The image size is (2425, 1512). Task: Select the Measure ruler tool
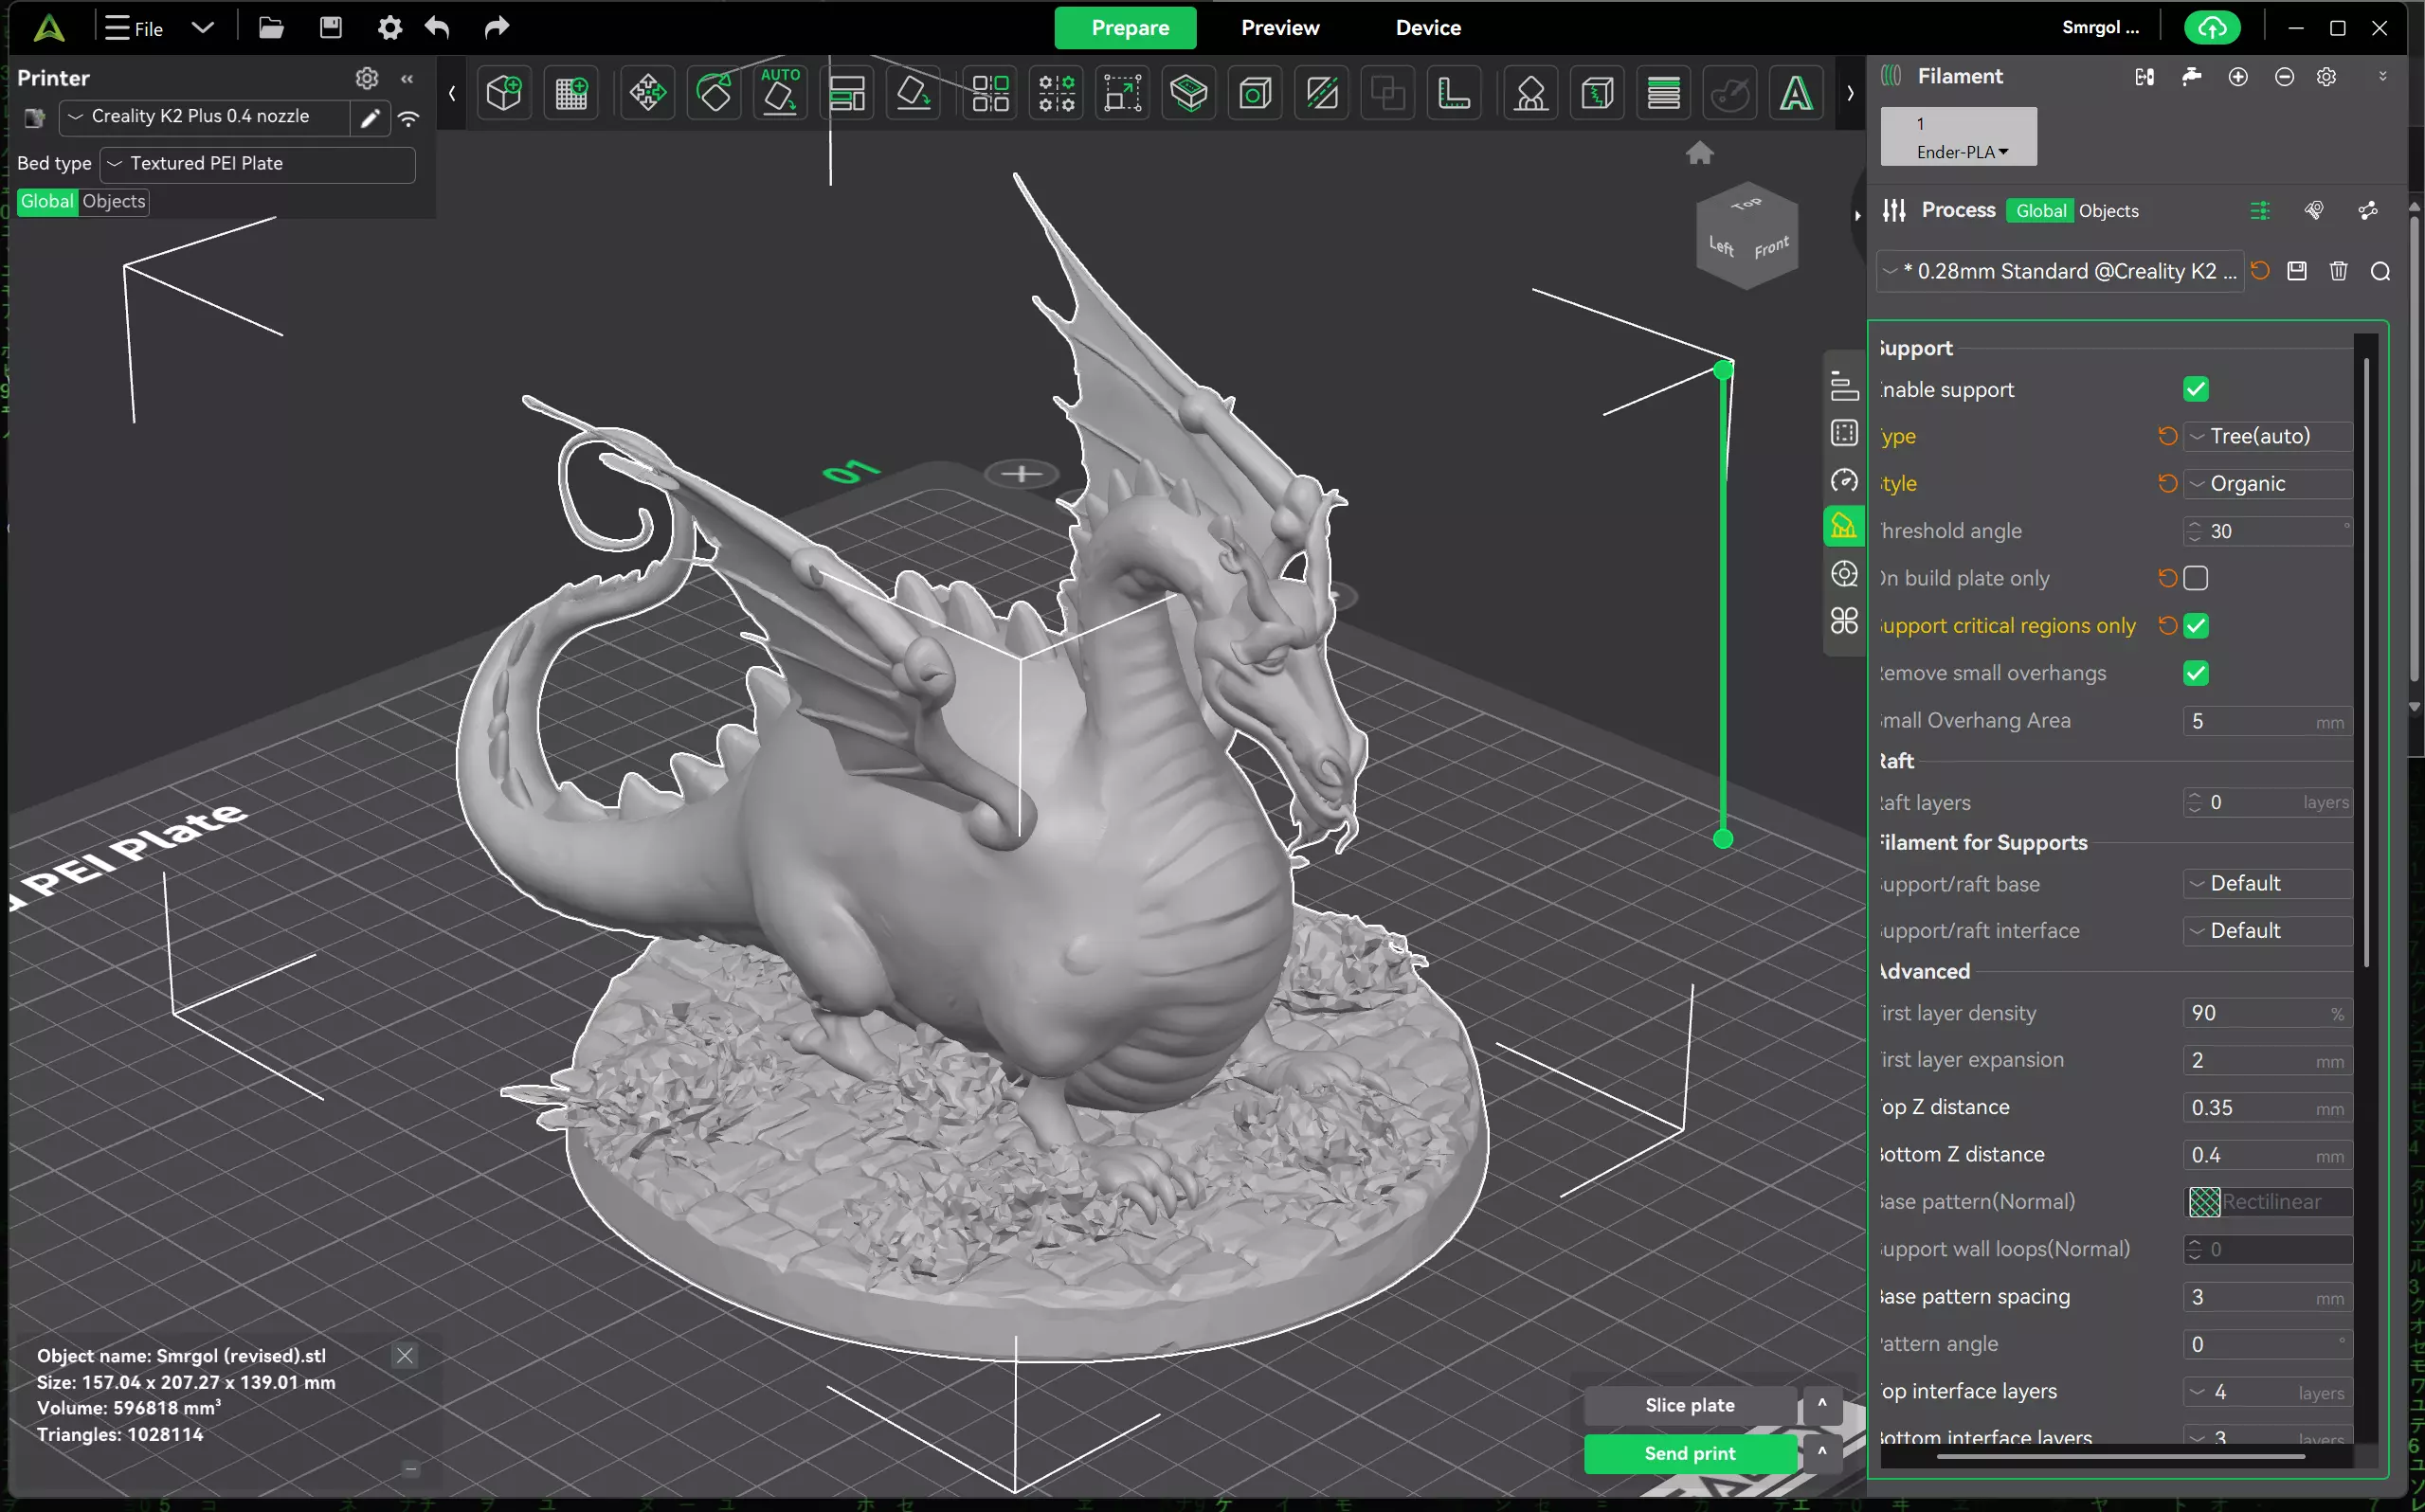(x=1454, y=94)
